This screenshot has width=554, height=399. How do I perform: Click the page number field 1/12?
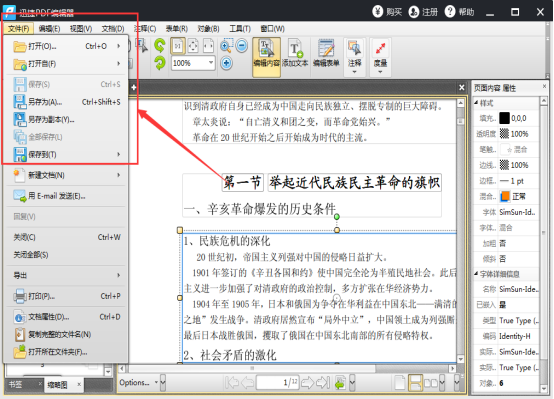(x=278, y=382)
